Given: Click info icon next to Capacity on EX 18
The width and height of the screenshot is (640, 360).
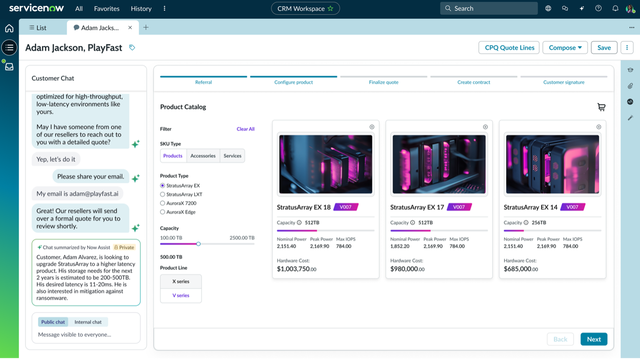Looking at the screenshot, I should (x=299, y=222).
